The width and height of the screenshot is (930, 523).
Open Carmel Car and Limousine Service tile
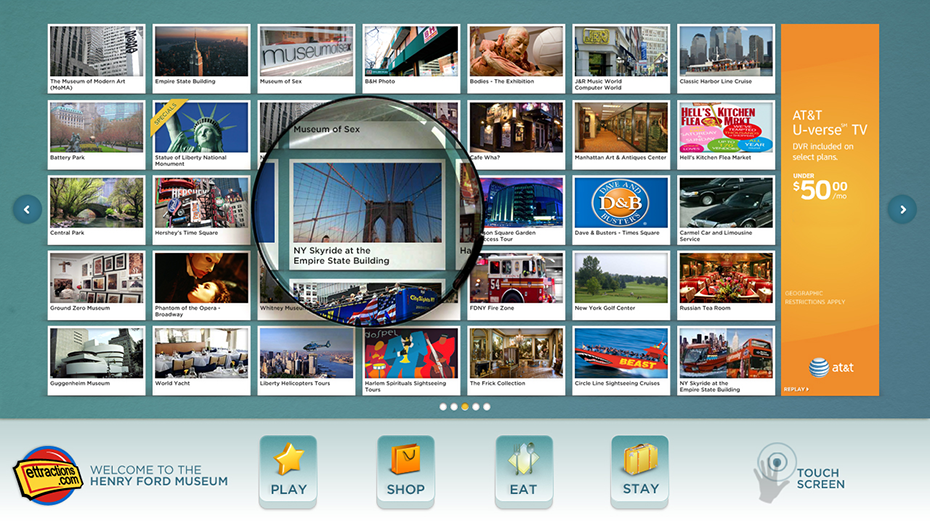(x=726, y=210)
